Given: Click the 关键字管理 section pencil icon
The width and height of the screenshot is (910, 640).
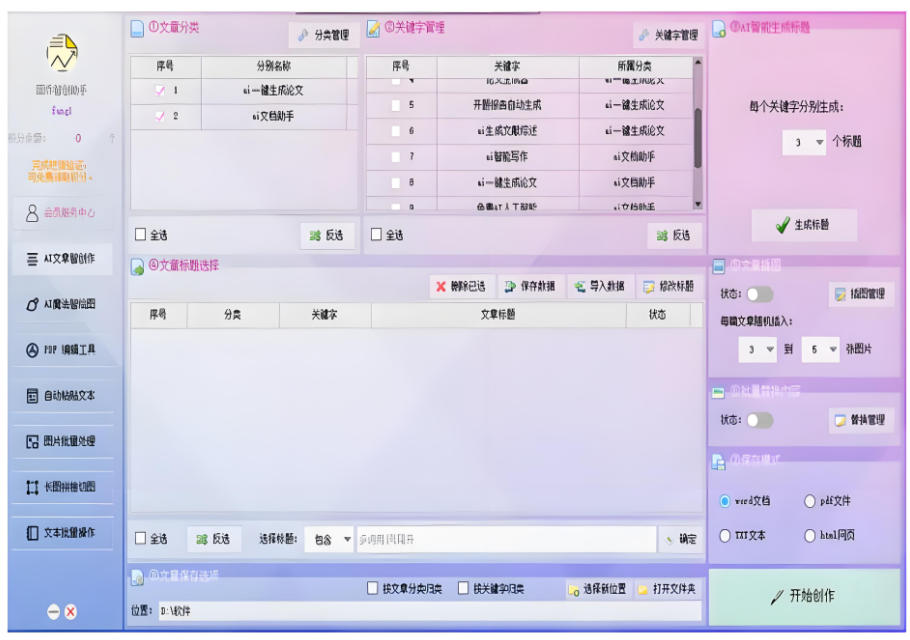Looking at the screenshot, I should coord(374,28).
